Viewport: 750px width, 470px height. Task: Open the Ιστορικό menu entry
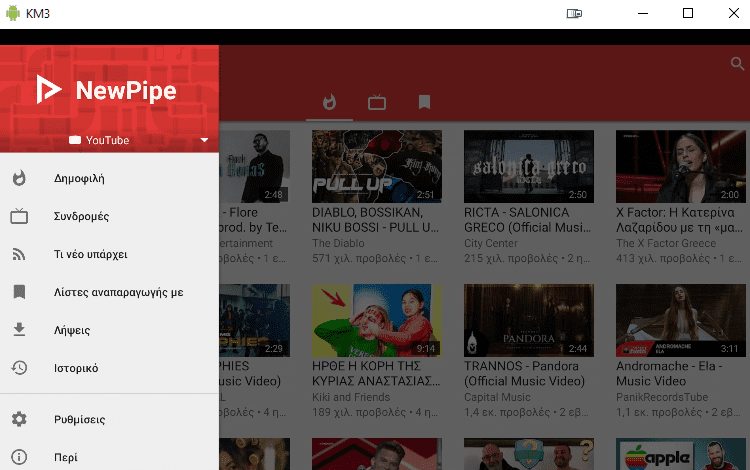(110, 368)
